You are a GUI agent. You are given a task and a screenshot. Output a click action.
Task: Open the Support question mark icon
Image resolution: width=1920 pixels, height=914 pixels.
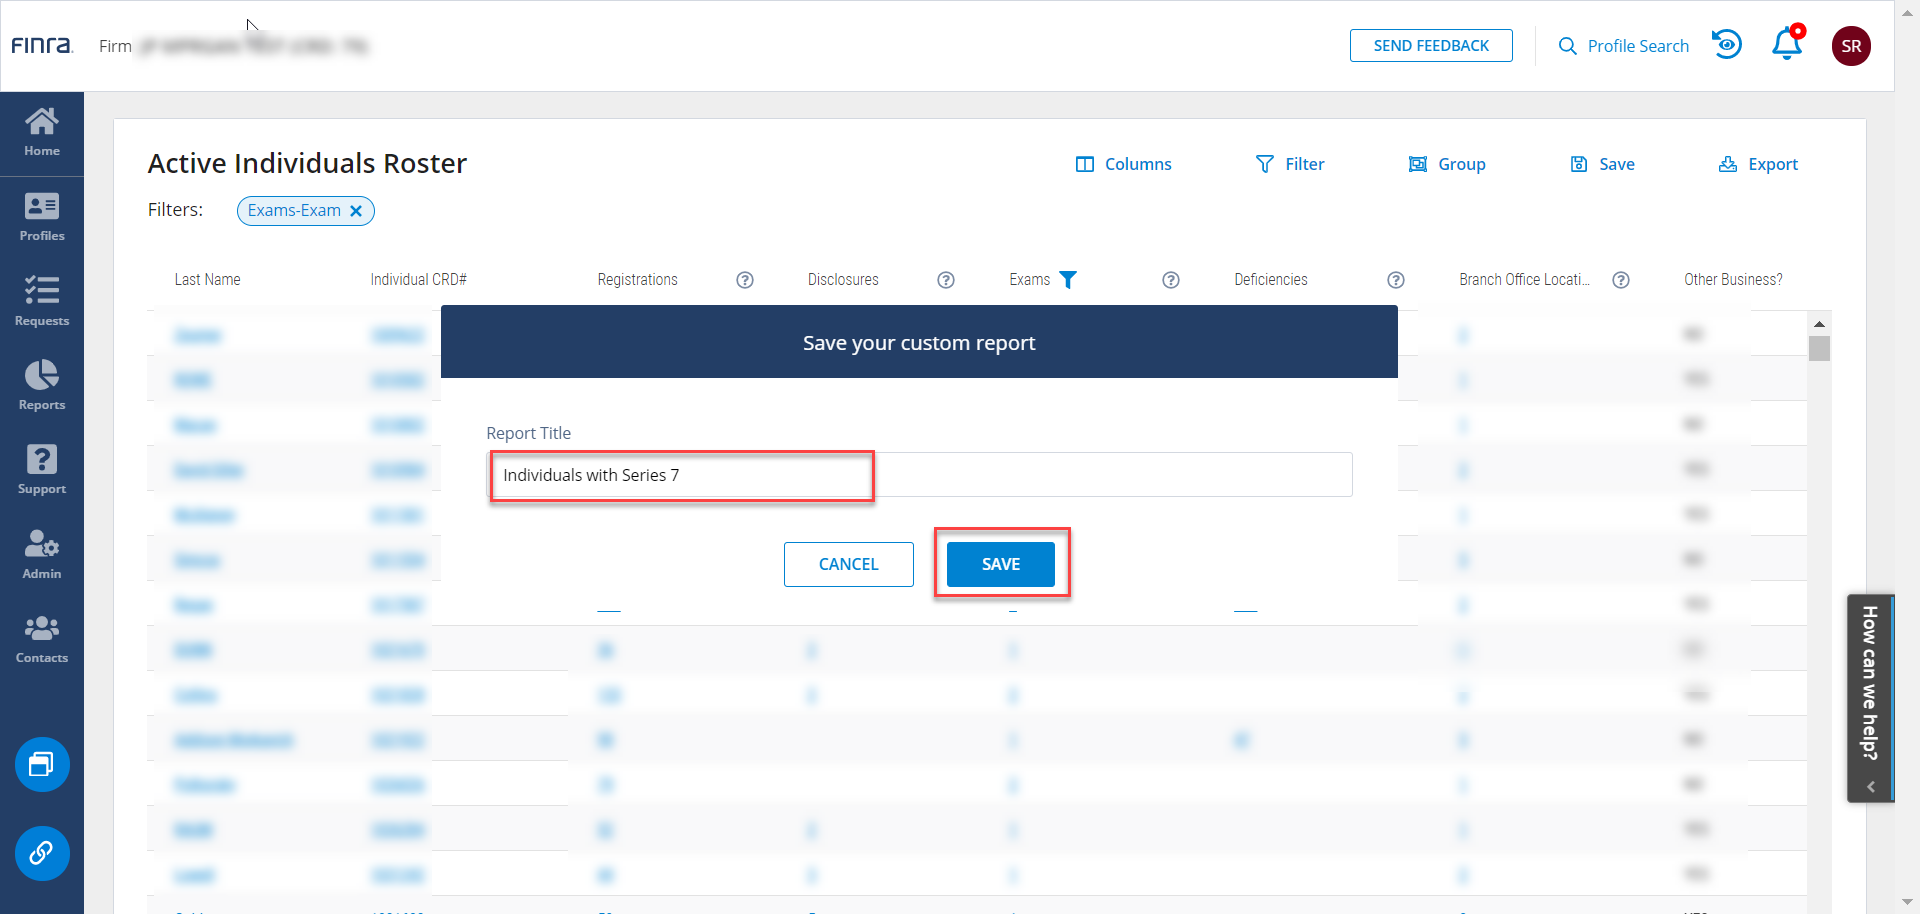tap(42, 469)
